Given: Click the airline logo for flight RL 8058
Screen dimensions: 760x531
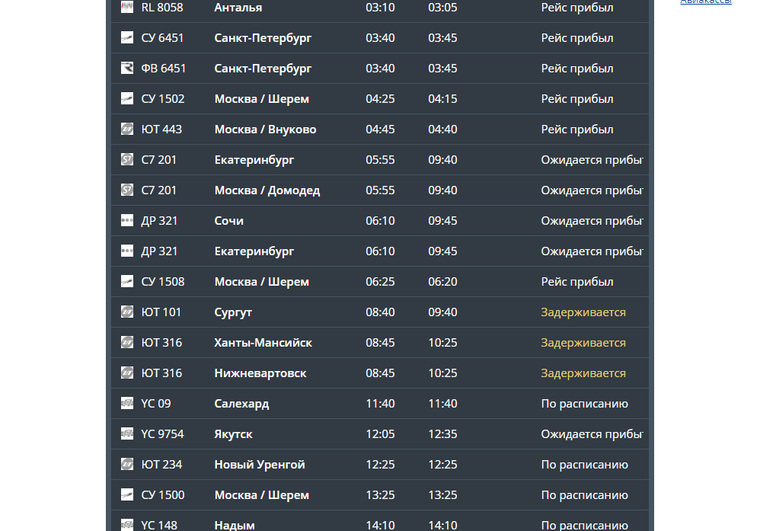Looking at the screenshot, I should click(x=127, y=7).
